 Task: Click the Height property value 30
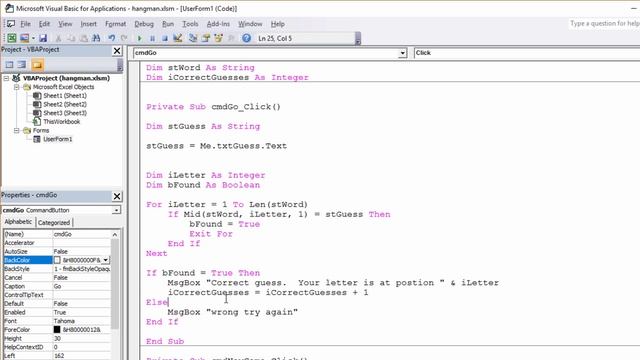(x=82, y=338)
